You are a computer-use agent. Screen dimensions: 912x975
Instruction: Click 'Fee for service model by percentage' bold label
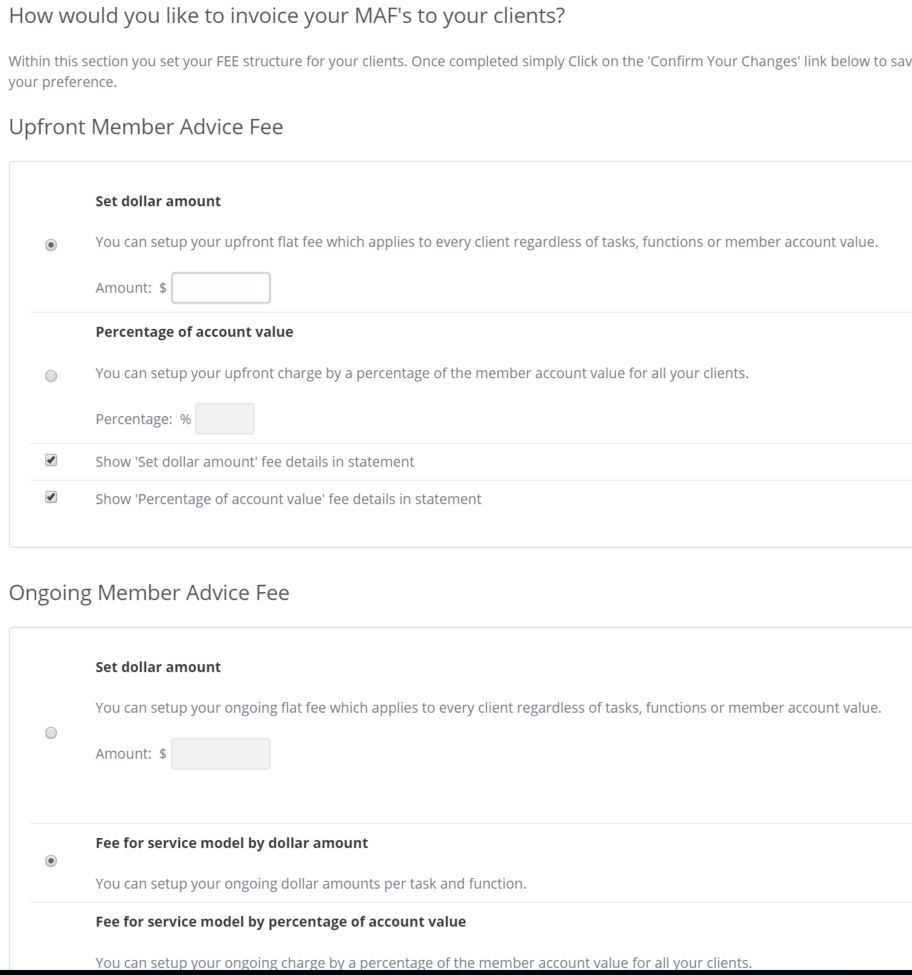[x=280, y=921]
